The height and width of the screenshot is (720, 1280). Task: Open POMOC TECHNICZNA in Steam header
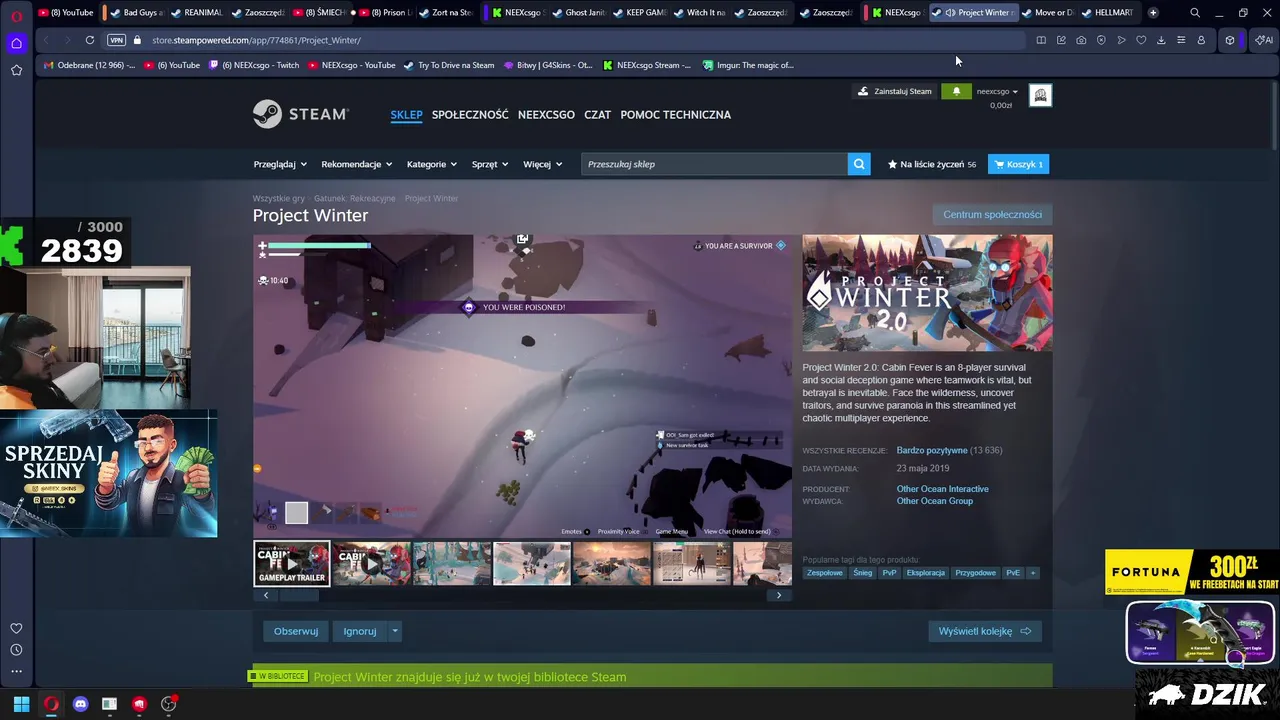675,114
